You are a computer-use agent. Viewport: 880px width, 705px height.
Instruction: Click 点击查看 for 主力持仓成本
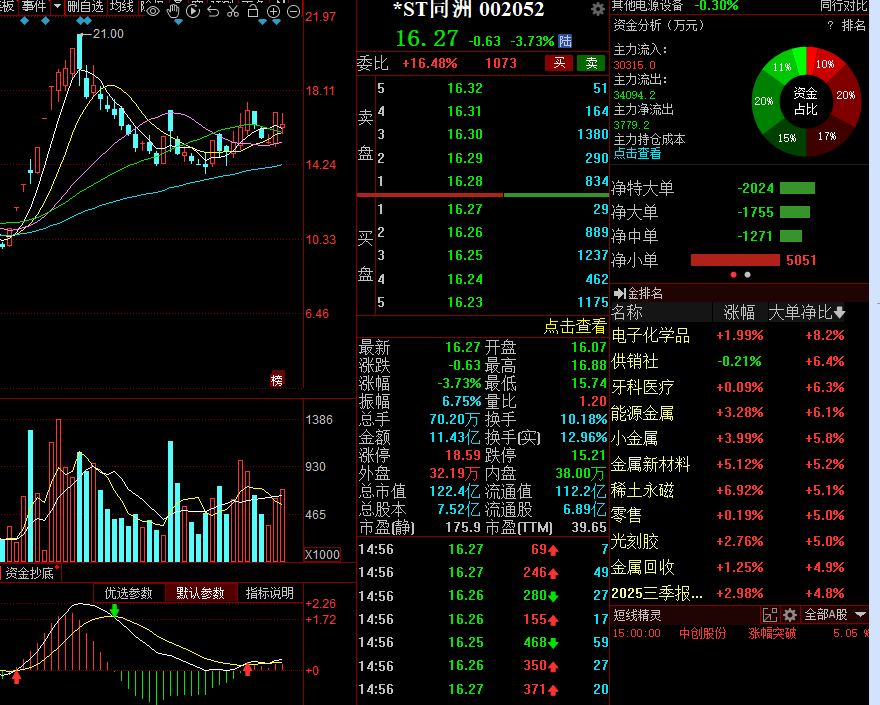tap(637, 154)
